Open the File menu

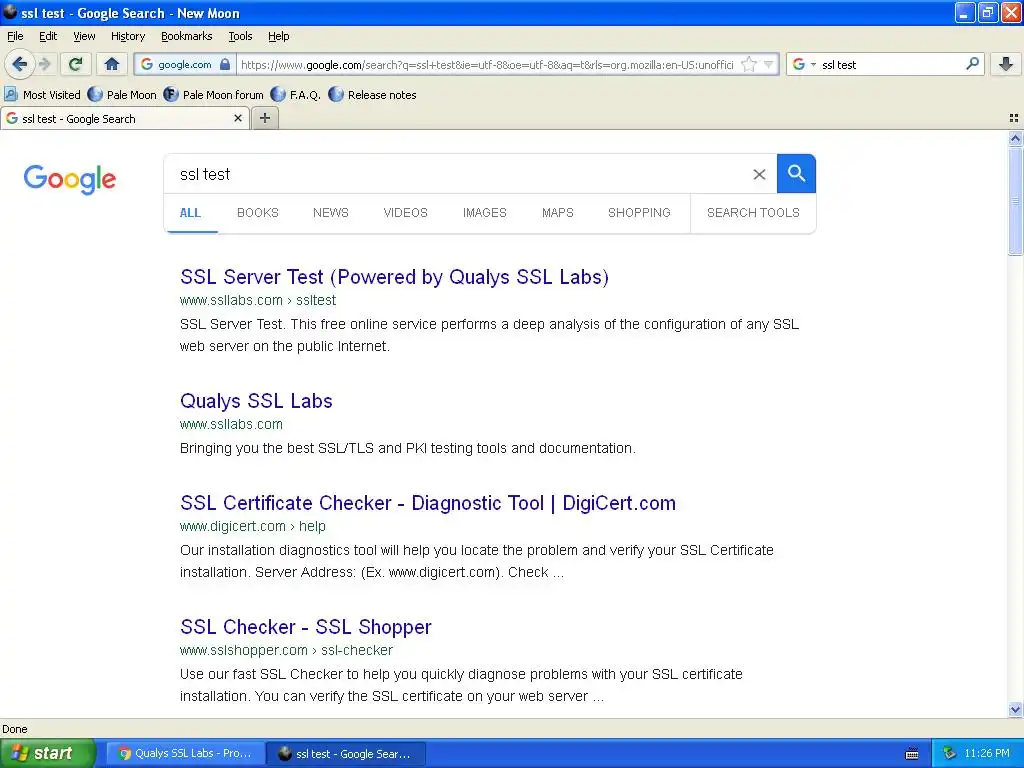pyautogui.click(x=15, y=36)
